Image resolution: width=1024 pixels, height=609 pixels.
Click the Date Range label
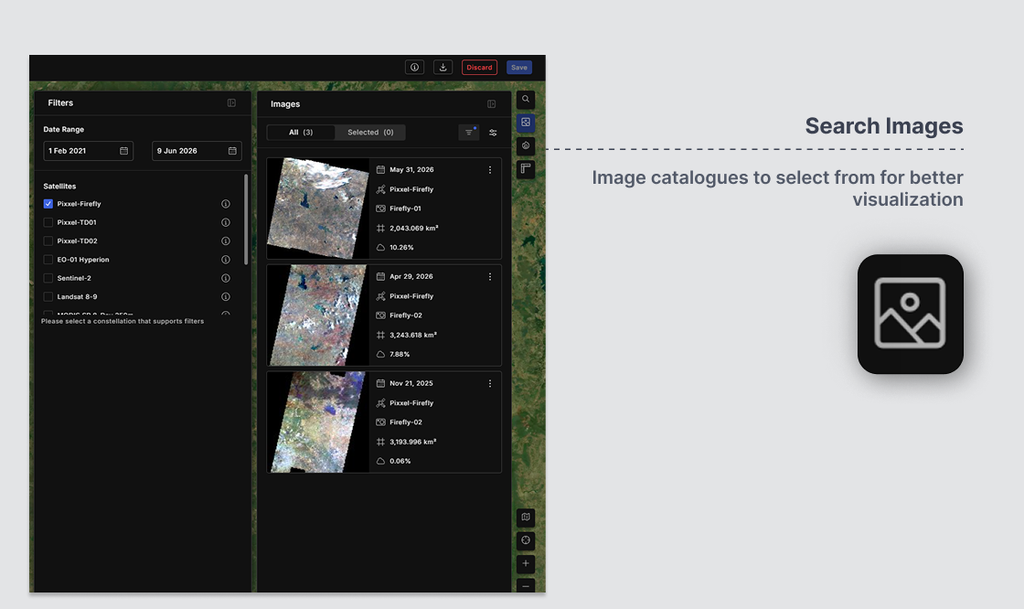click(63, 129)
